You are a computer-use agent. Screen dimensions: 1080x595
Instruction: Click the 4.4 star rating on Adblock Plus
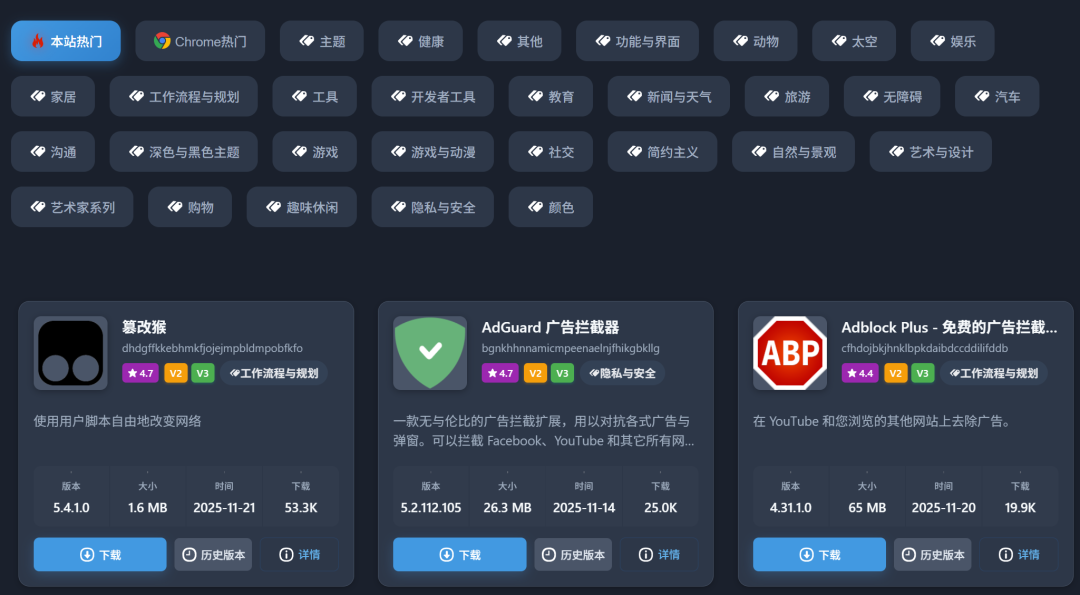tap(860, 373)
